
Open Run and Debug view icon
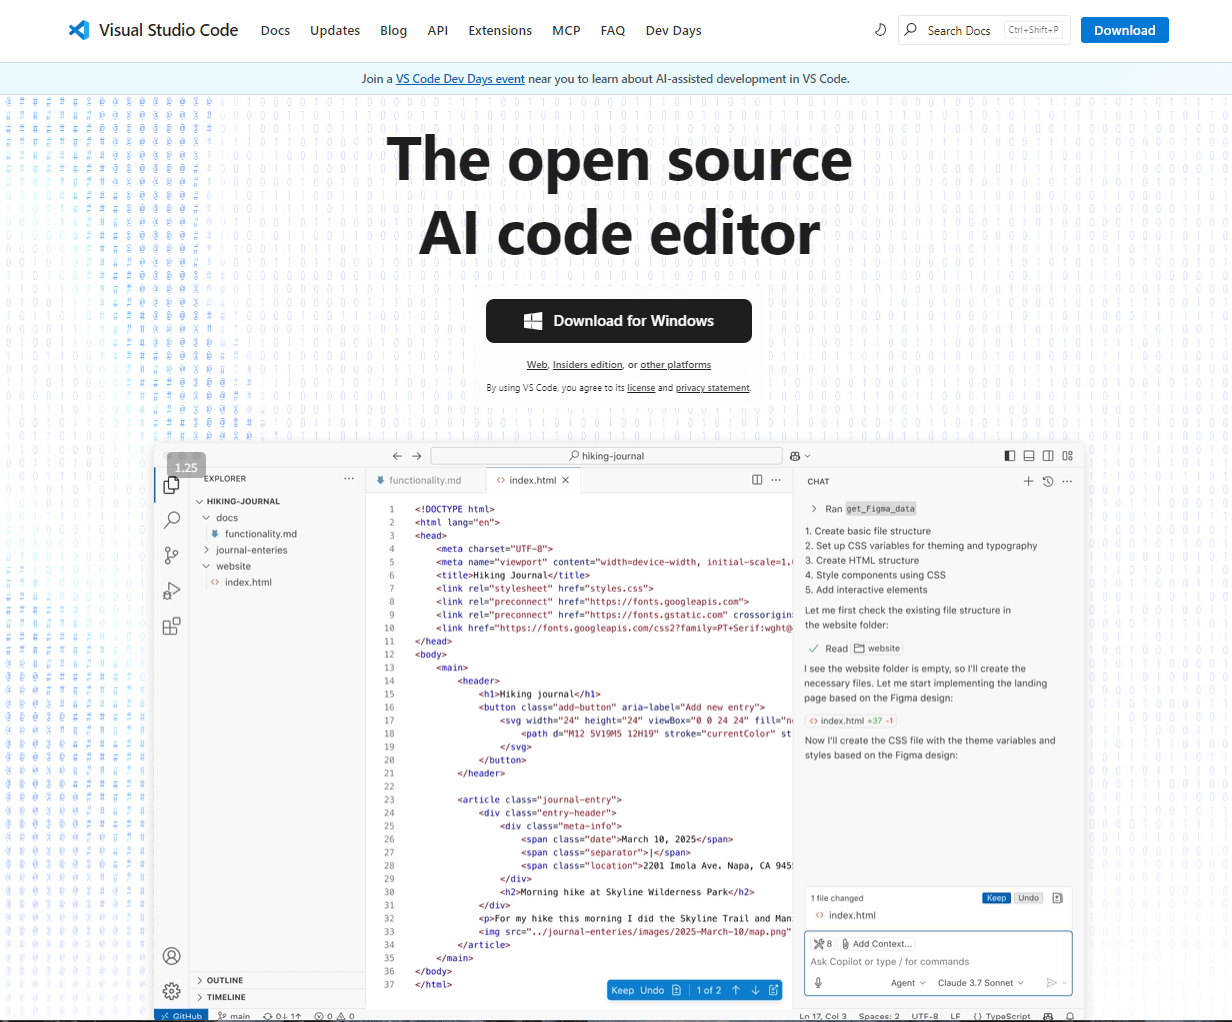pyautogui.click(x=172, y=591)
